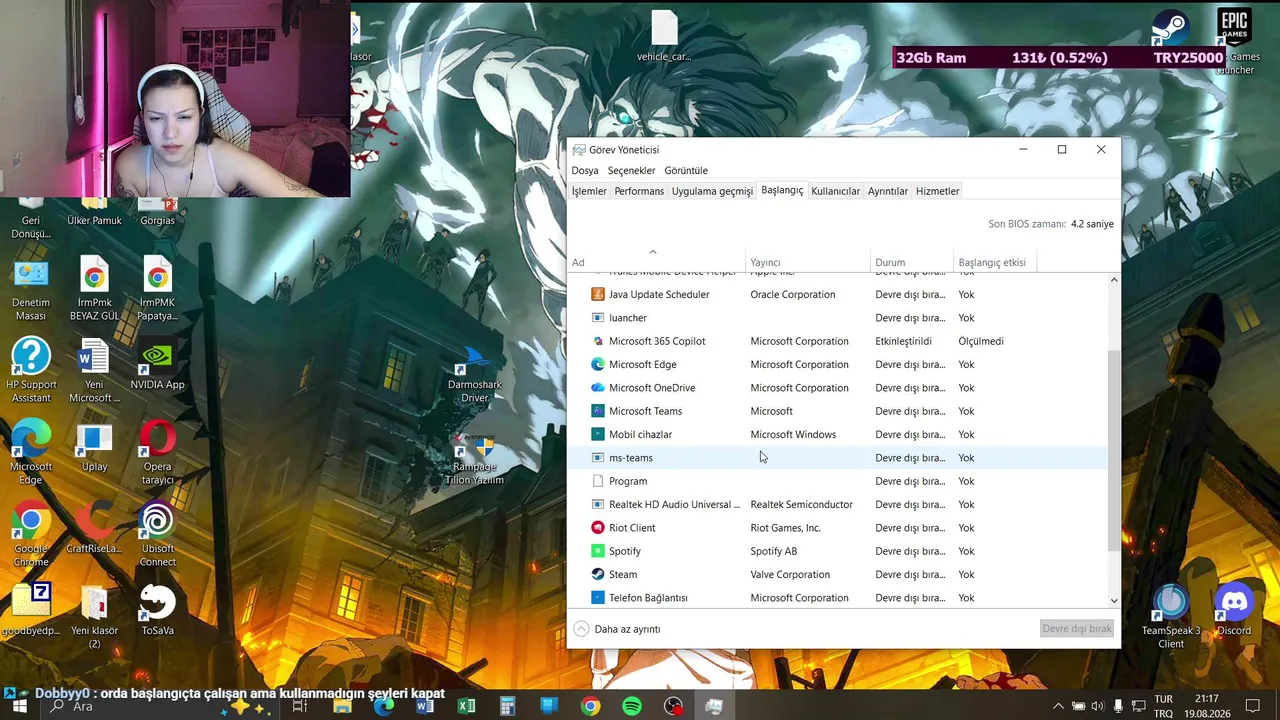Select Ubisoft Connect desktop icon
The height and width of the screenshot is (720, 1280).
(157, 535)
